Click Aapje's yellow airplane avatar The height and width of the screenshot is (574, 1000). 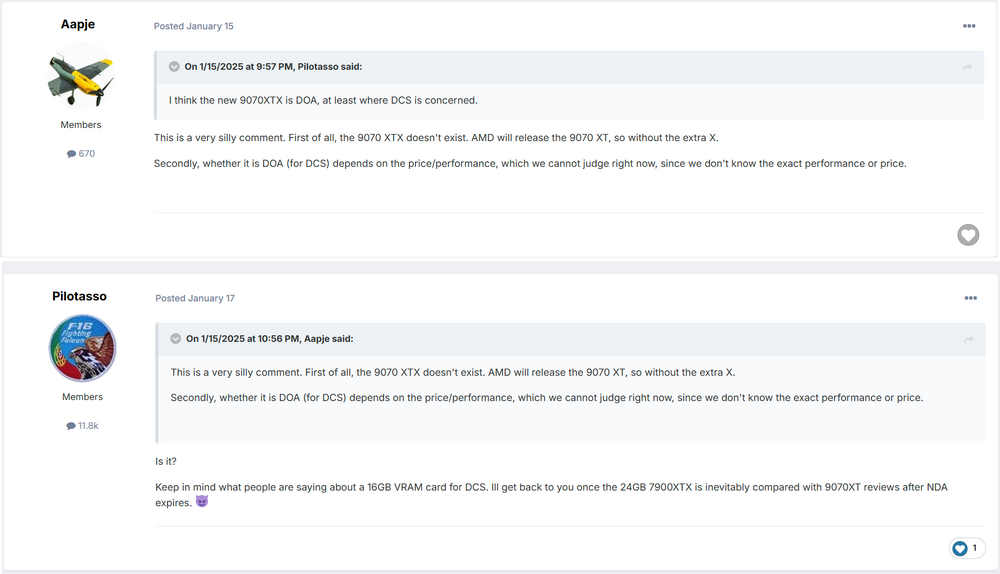[x=82, y=76]
